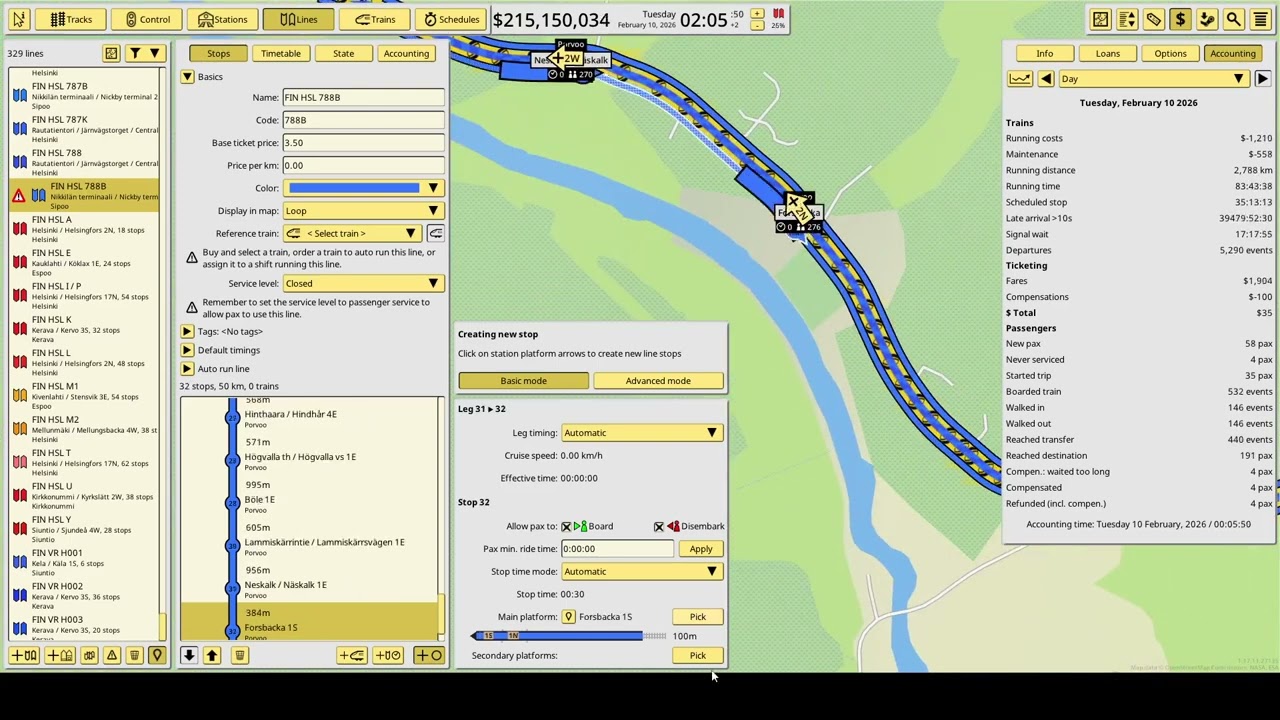The image size is (1280, 720).
Task: Open the Schedules panel
Action: pos(451,19)
